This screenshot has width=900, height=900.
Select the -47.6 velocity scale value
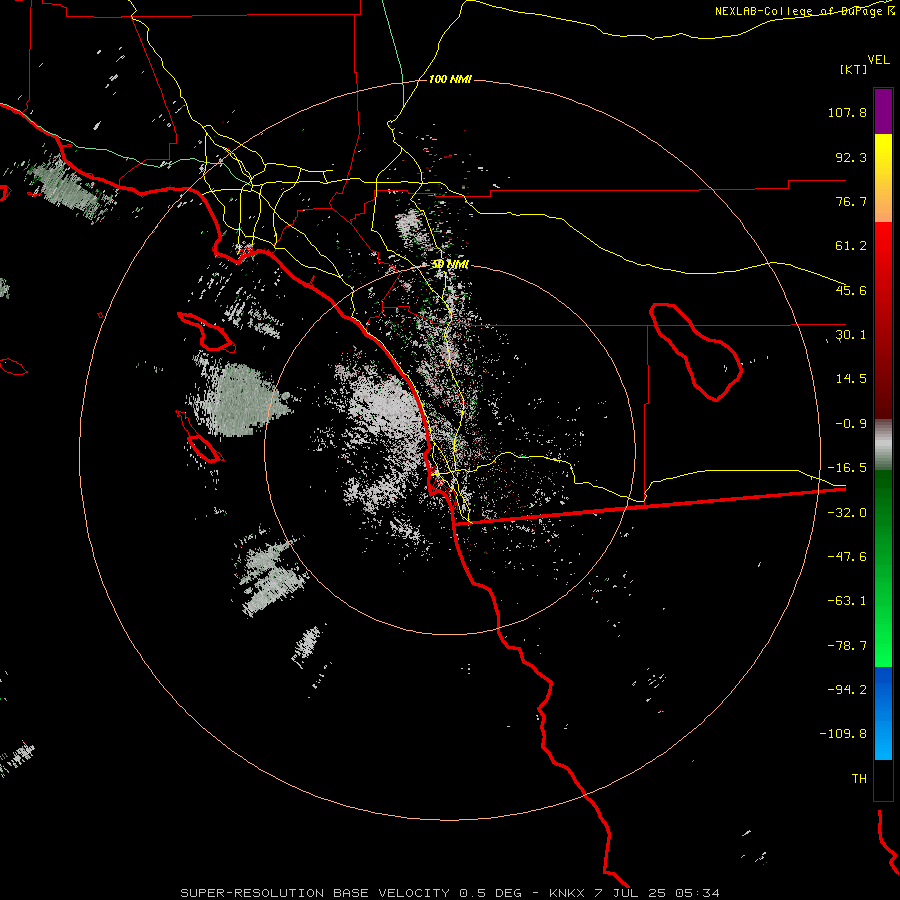[847, 557]
